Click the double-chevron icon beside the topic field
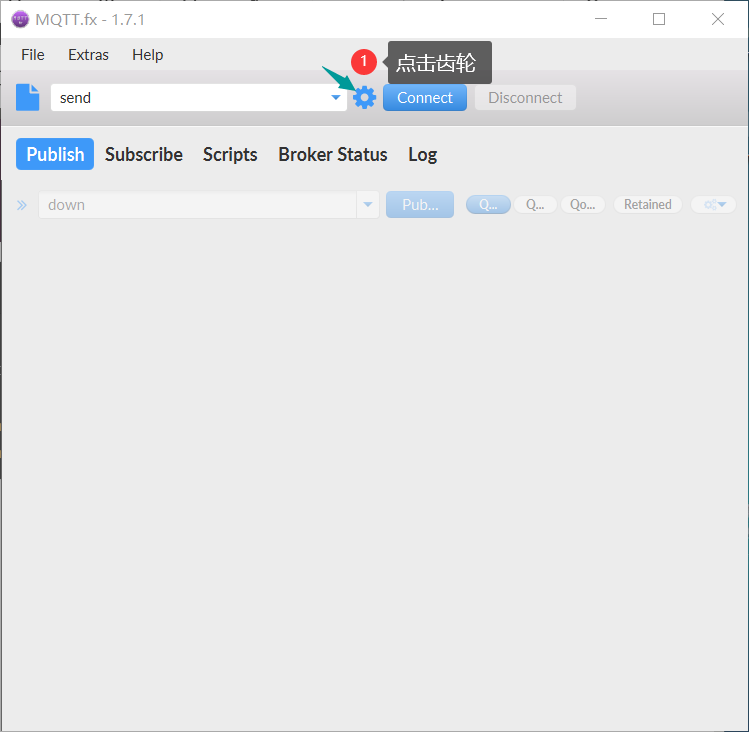 click(21, 205)
